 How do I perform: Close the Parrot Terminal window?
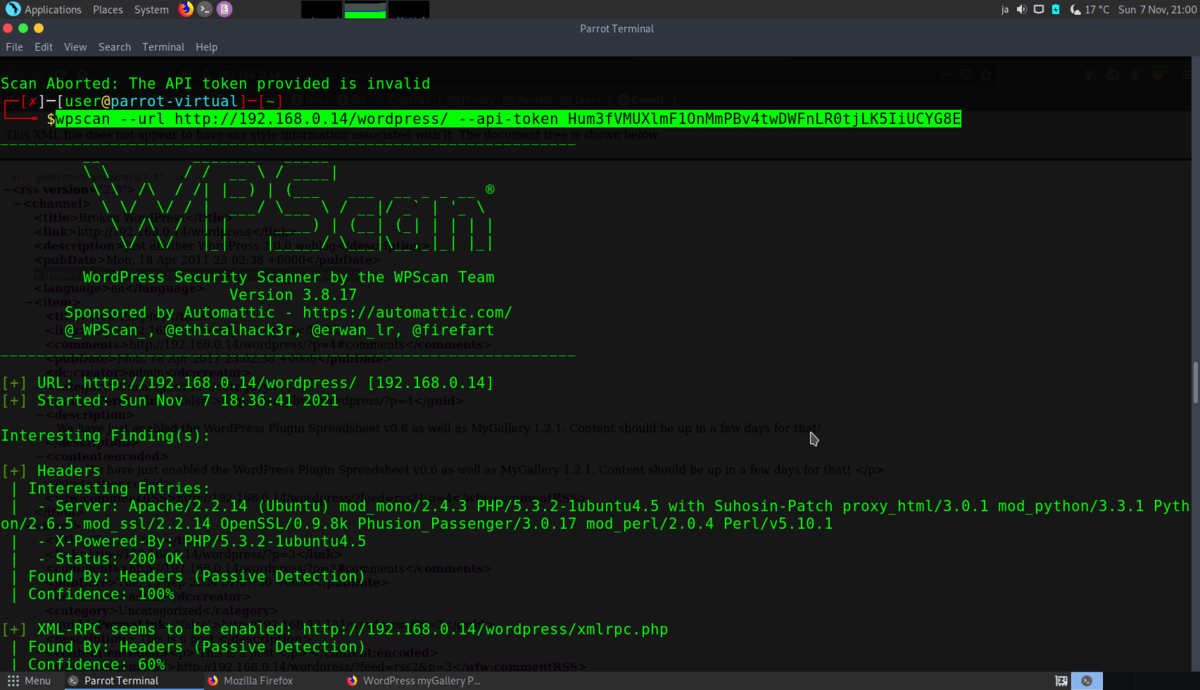pyautogui.click(x=10, y=29)
